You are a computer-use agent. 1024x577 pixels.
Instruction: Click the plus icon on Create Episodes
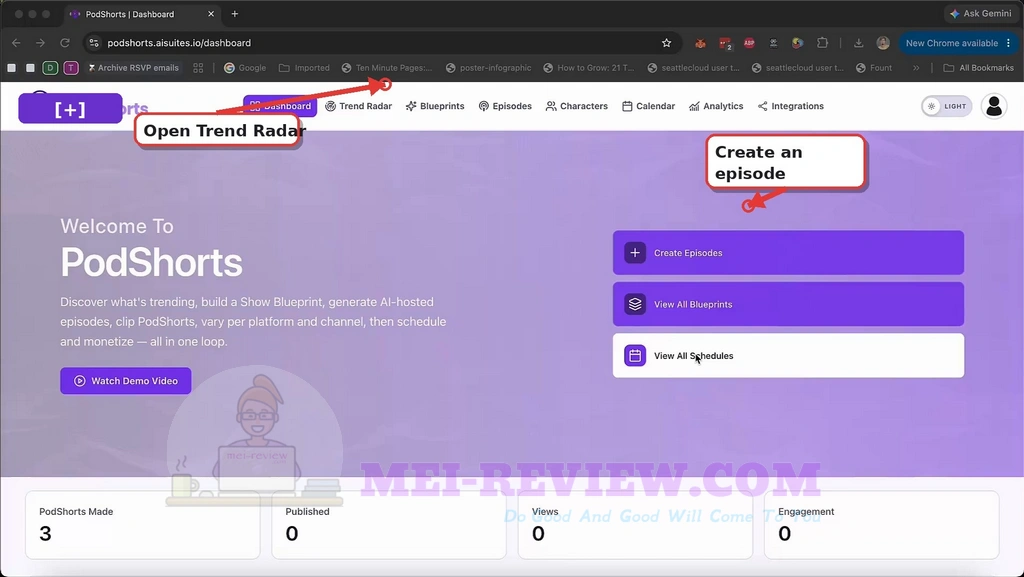(x=635, y=253)
